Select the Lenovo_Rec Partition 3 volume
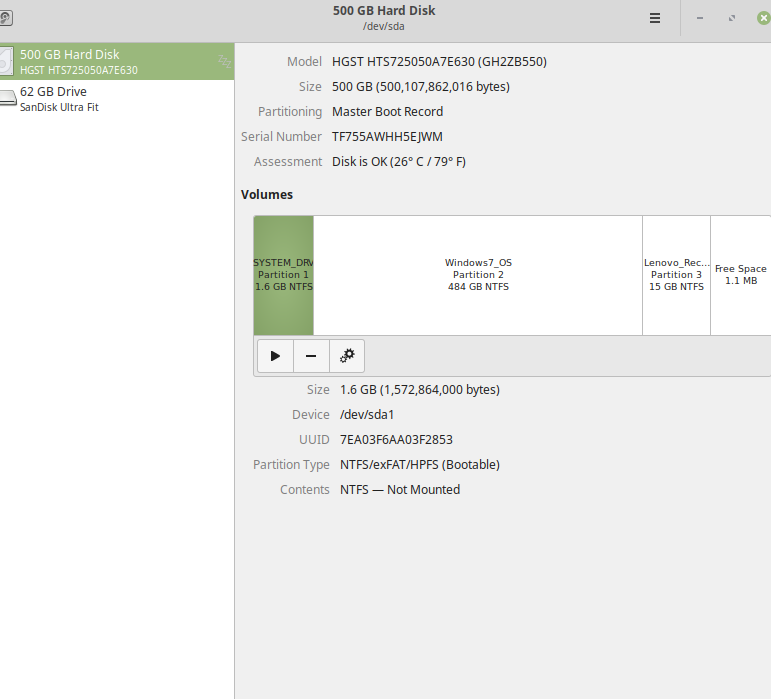 pyautogui.click(x=676, y=275)
